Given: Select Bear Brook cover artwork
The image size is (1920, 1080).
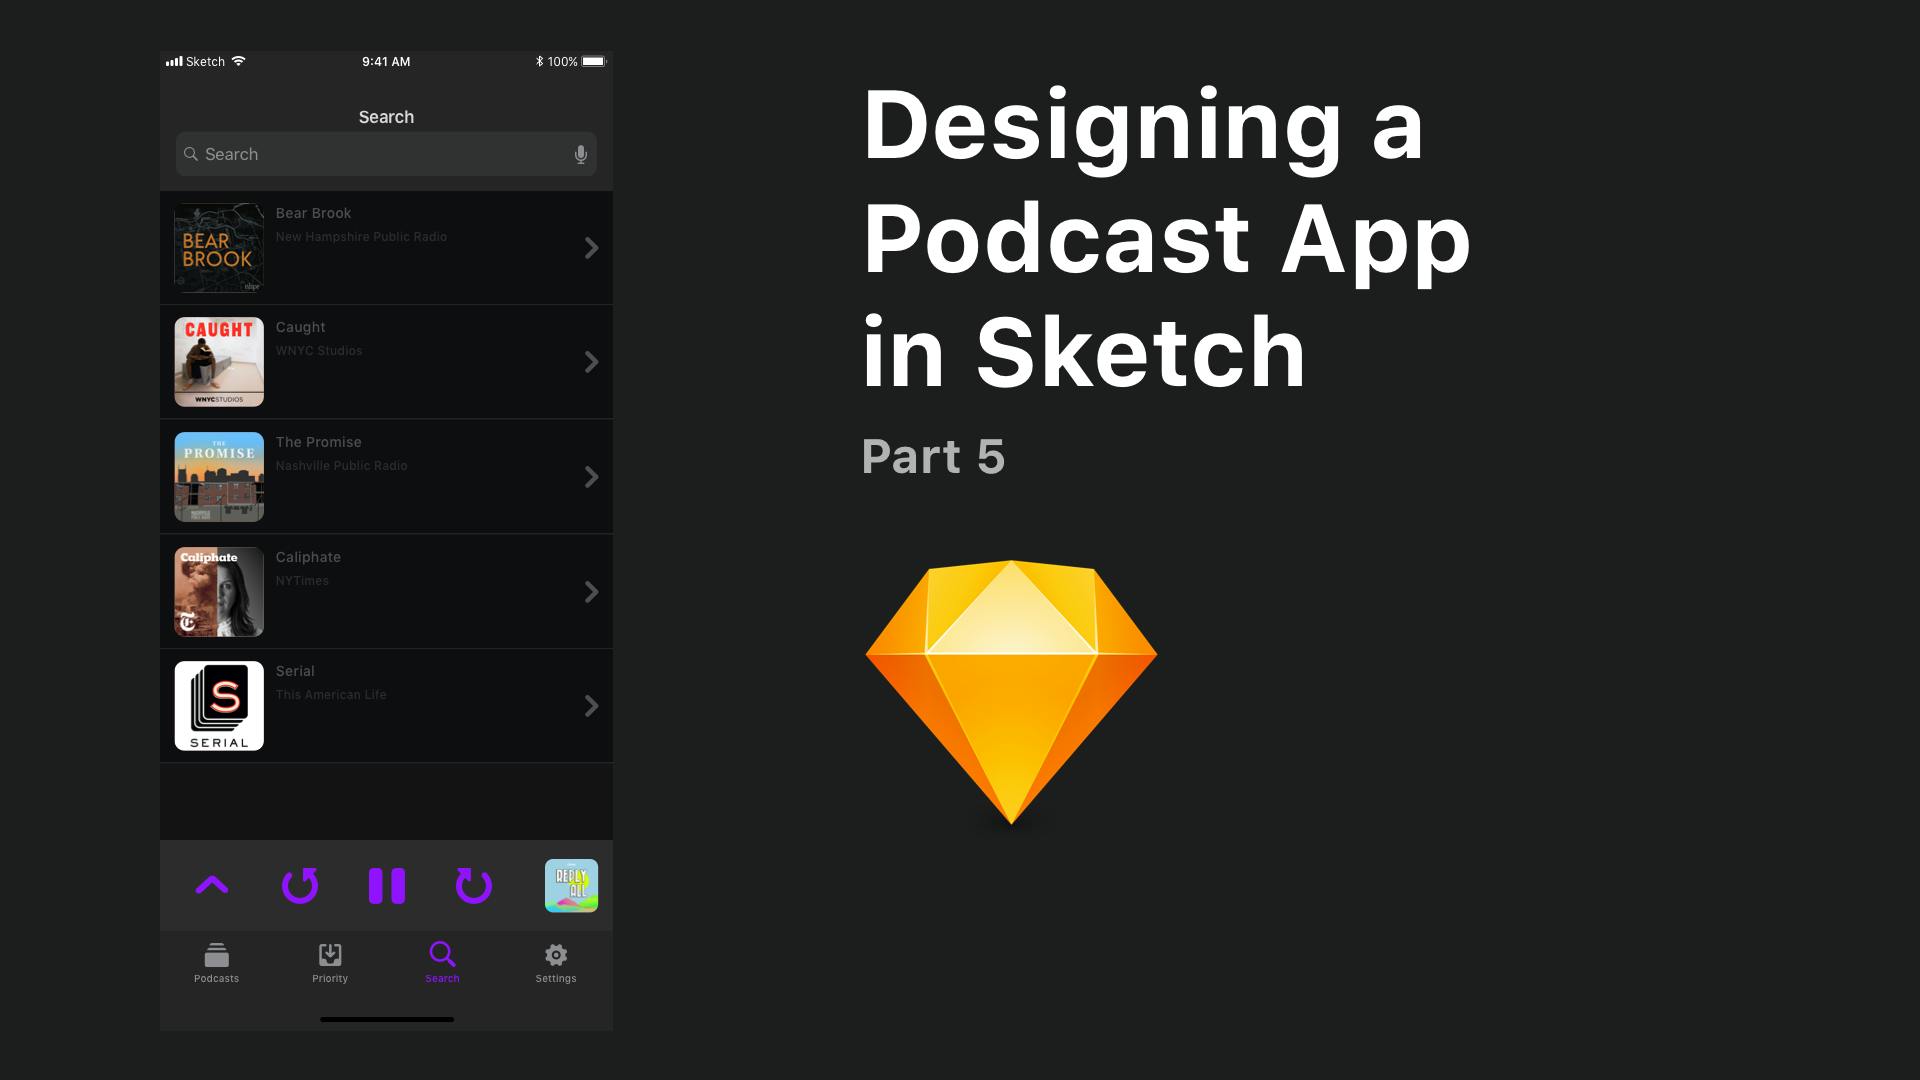Looking at the screenshot, I should pyautogui.click(x=219, y=248).
